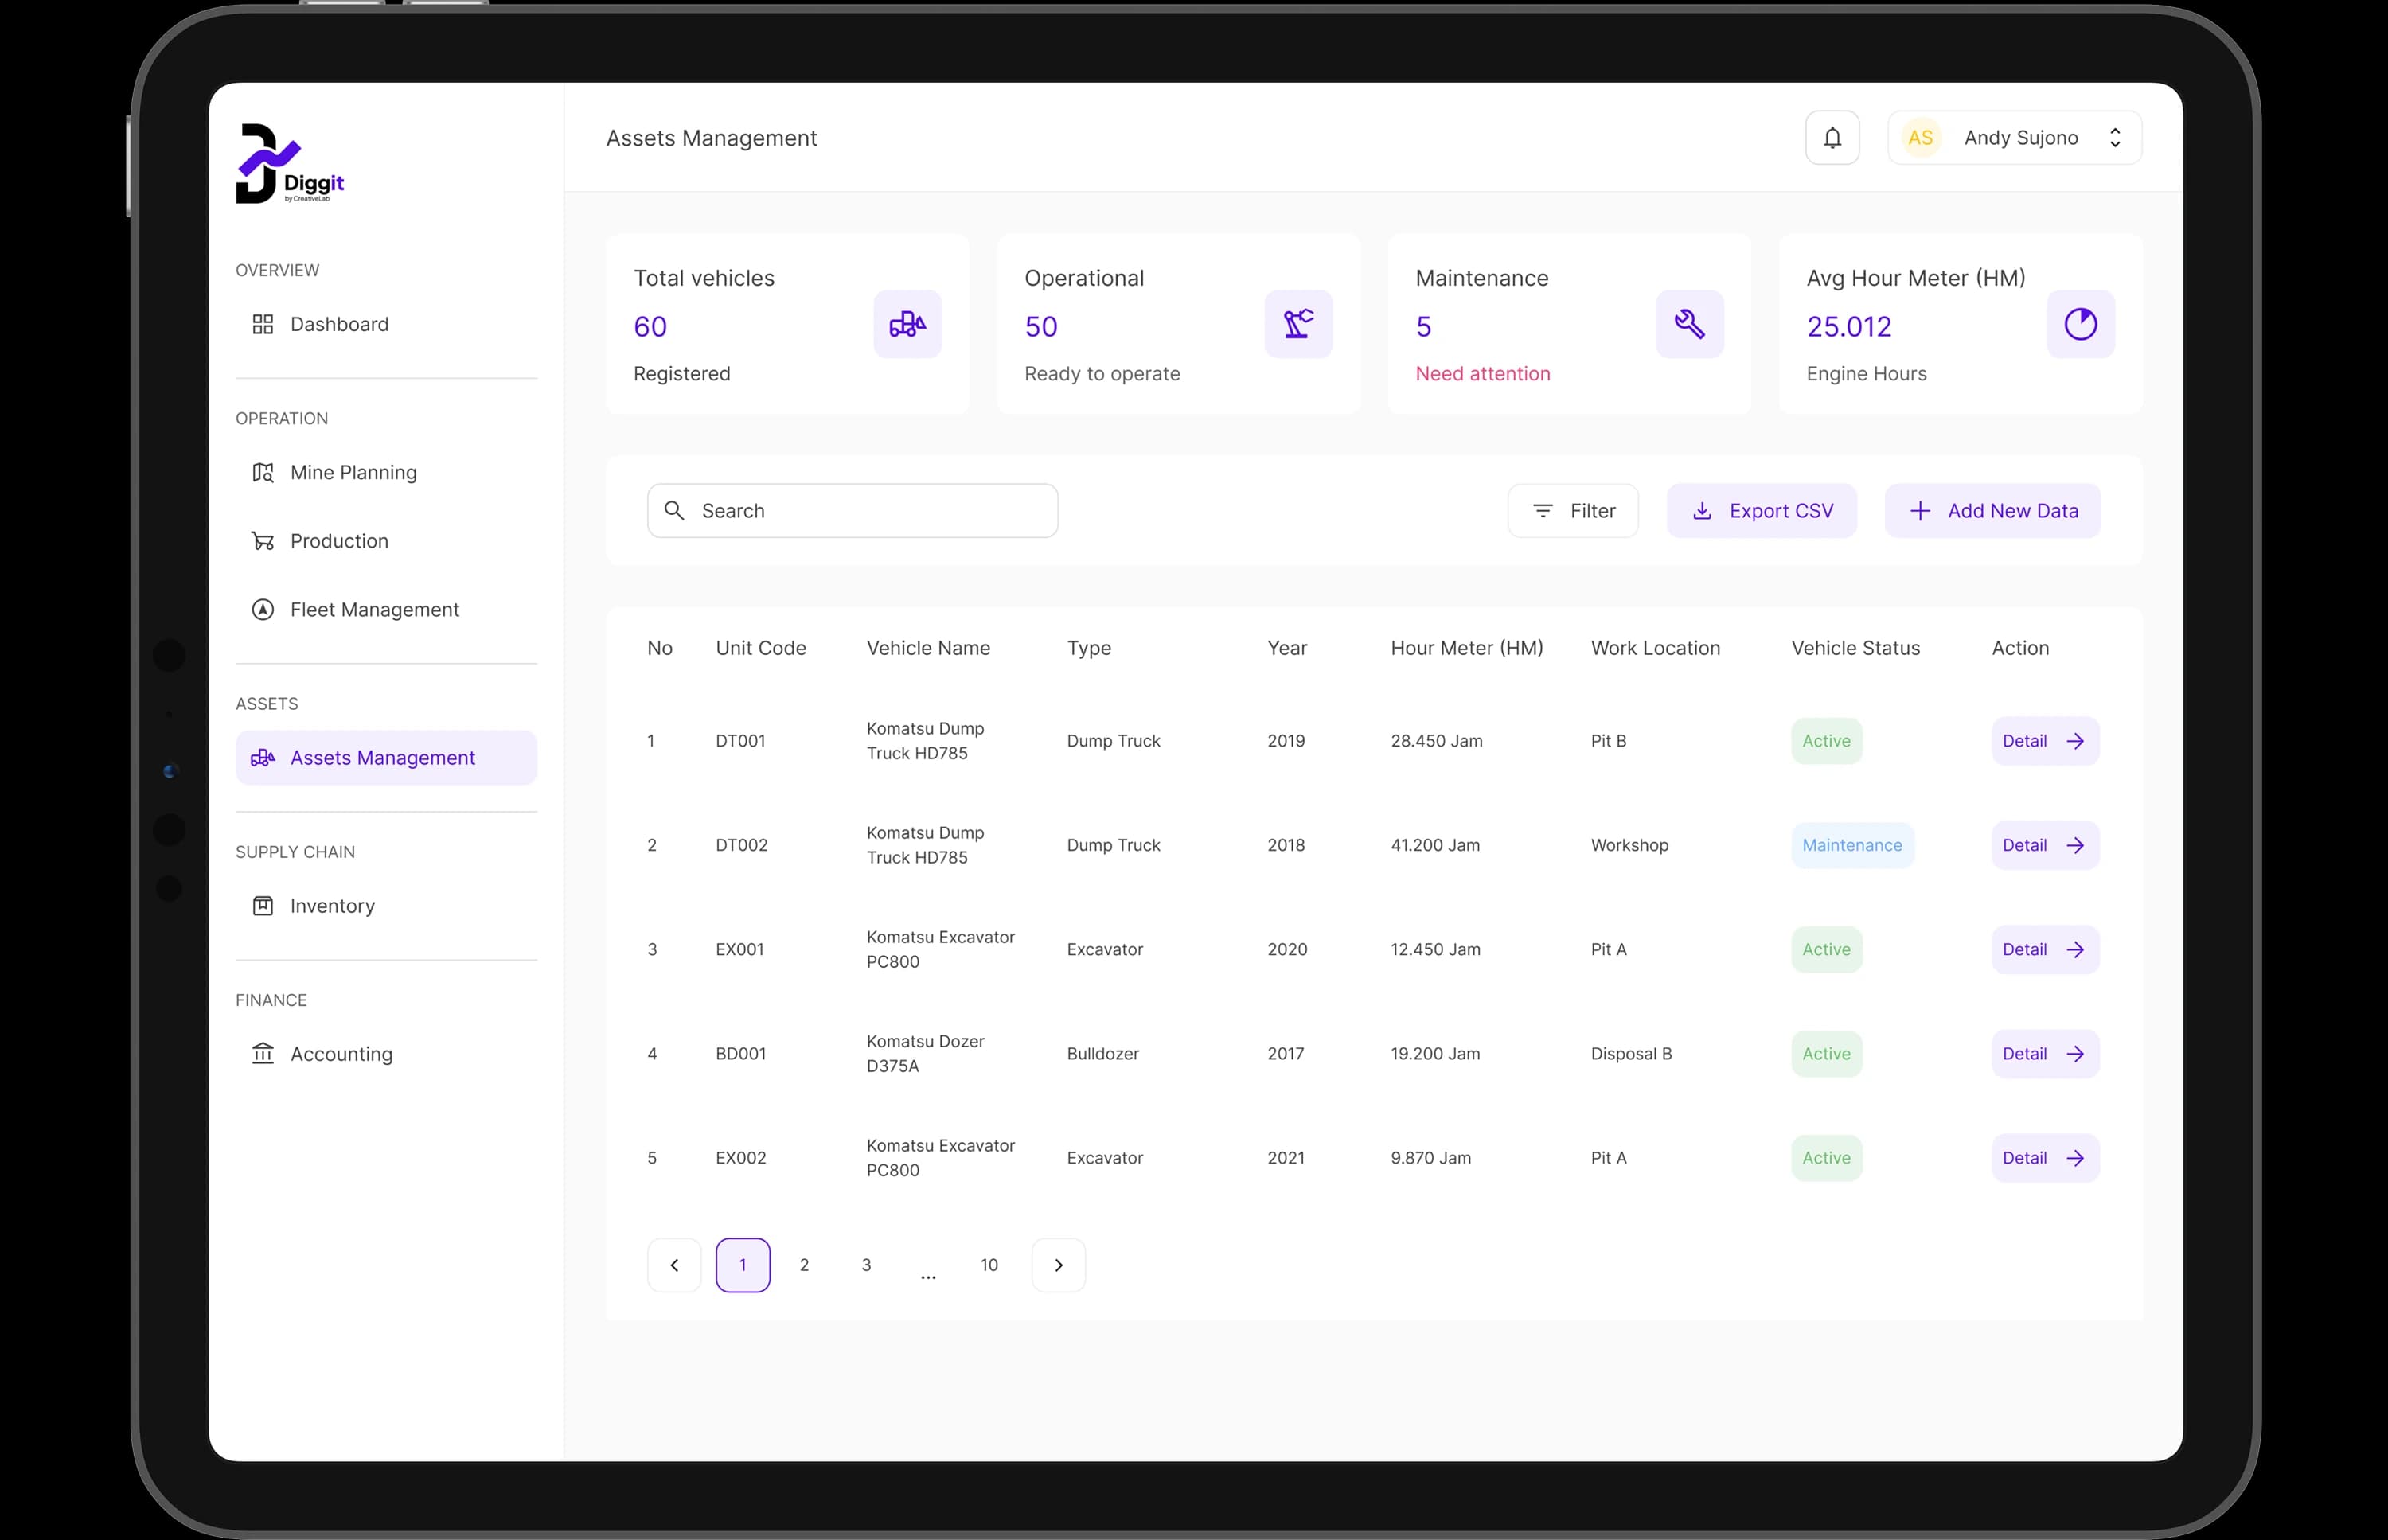Open Accounting page
Viewport: 2388px width, 1540px height.
tap(386, 1054)
